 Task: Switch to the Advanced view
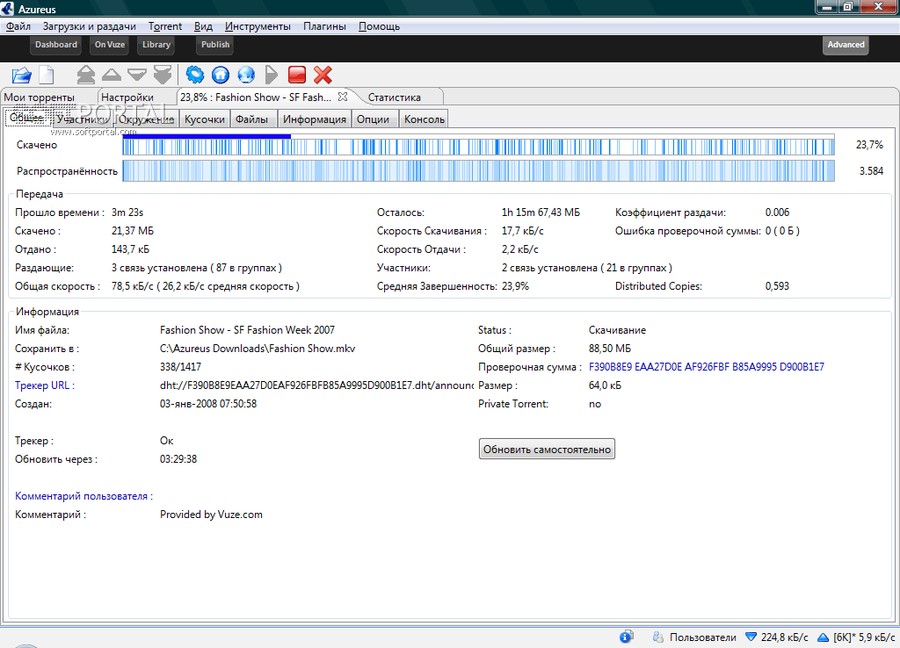click(x=845, y=45)
